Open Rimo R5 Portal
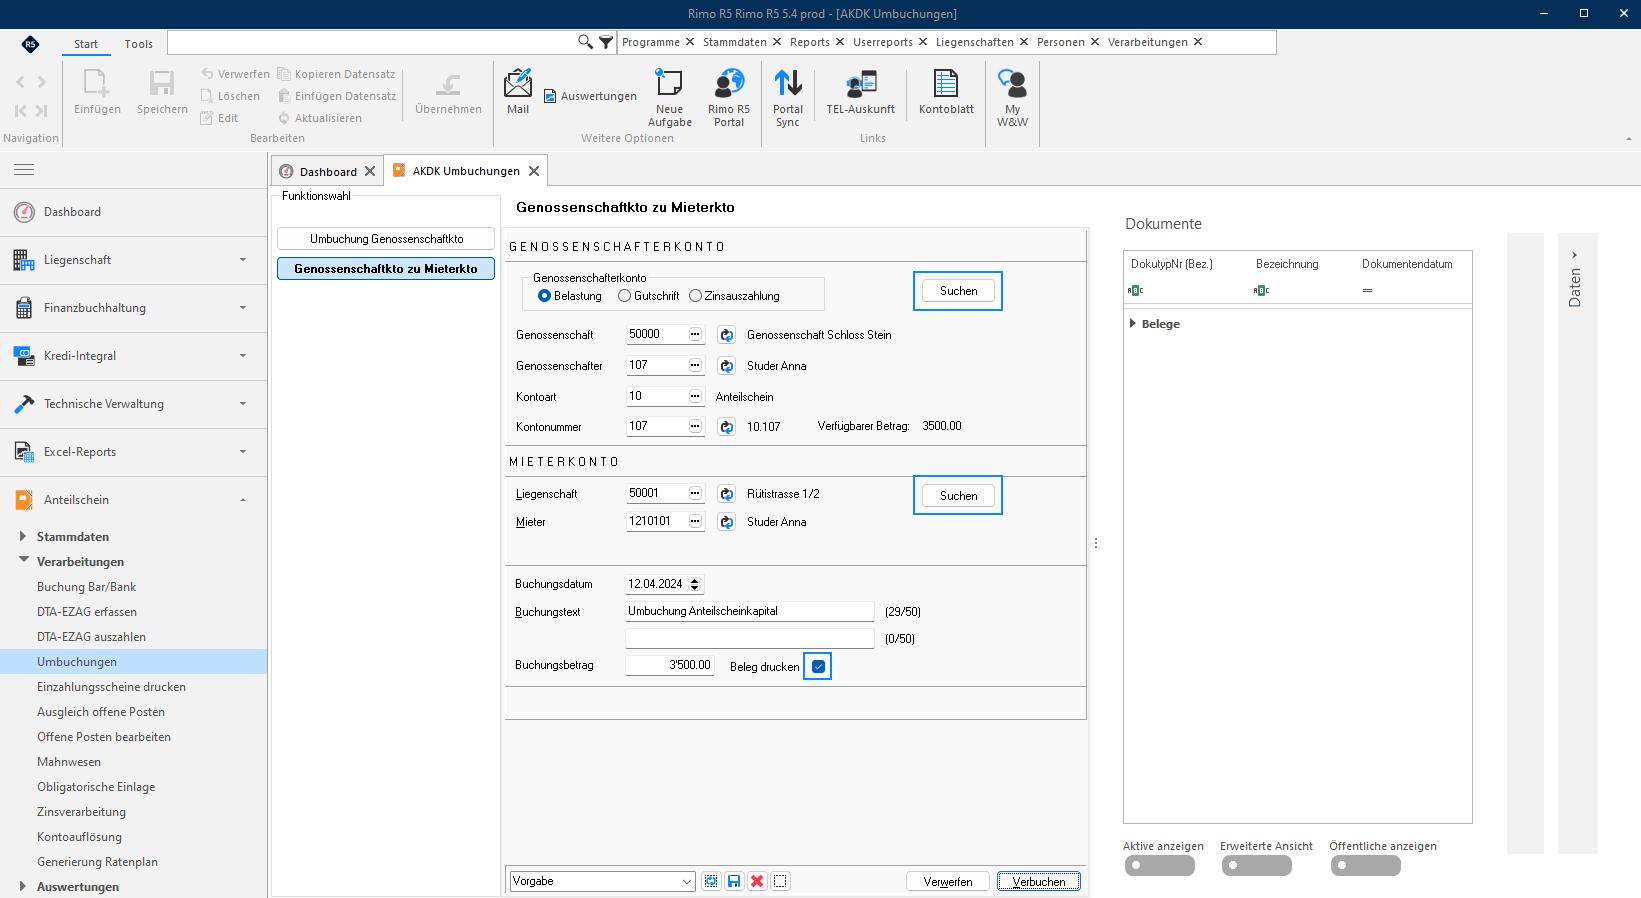The height and width of the screenshot is (898, 1641). point(729,98)
